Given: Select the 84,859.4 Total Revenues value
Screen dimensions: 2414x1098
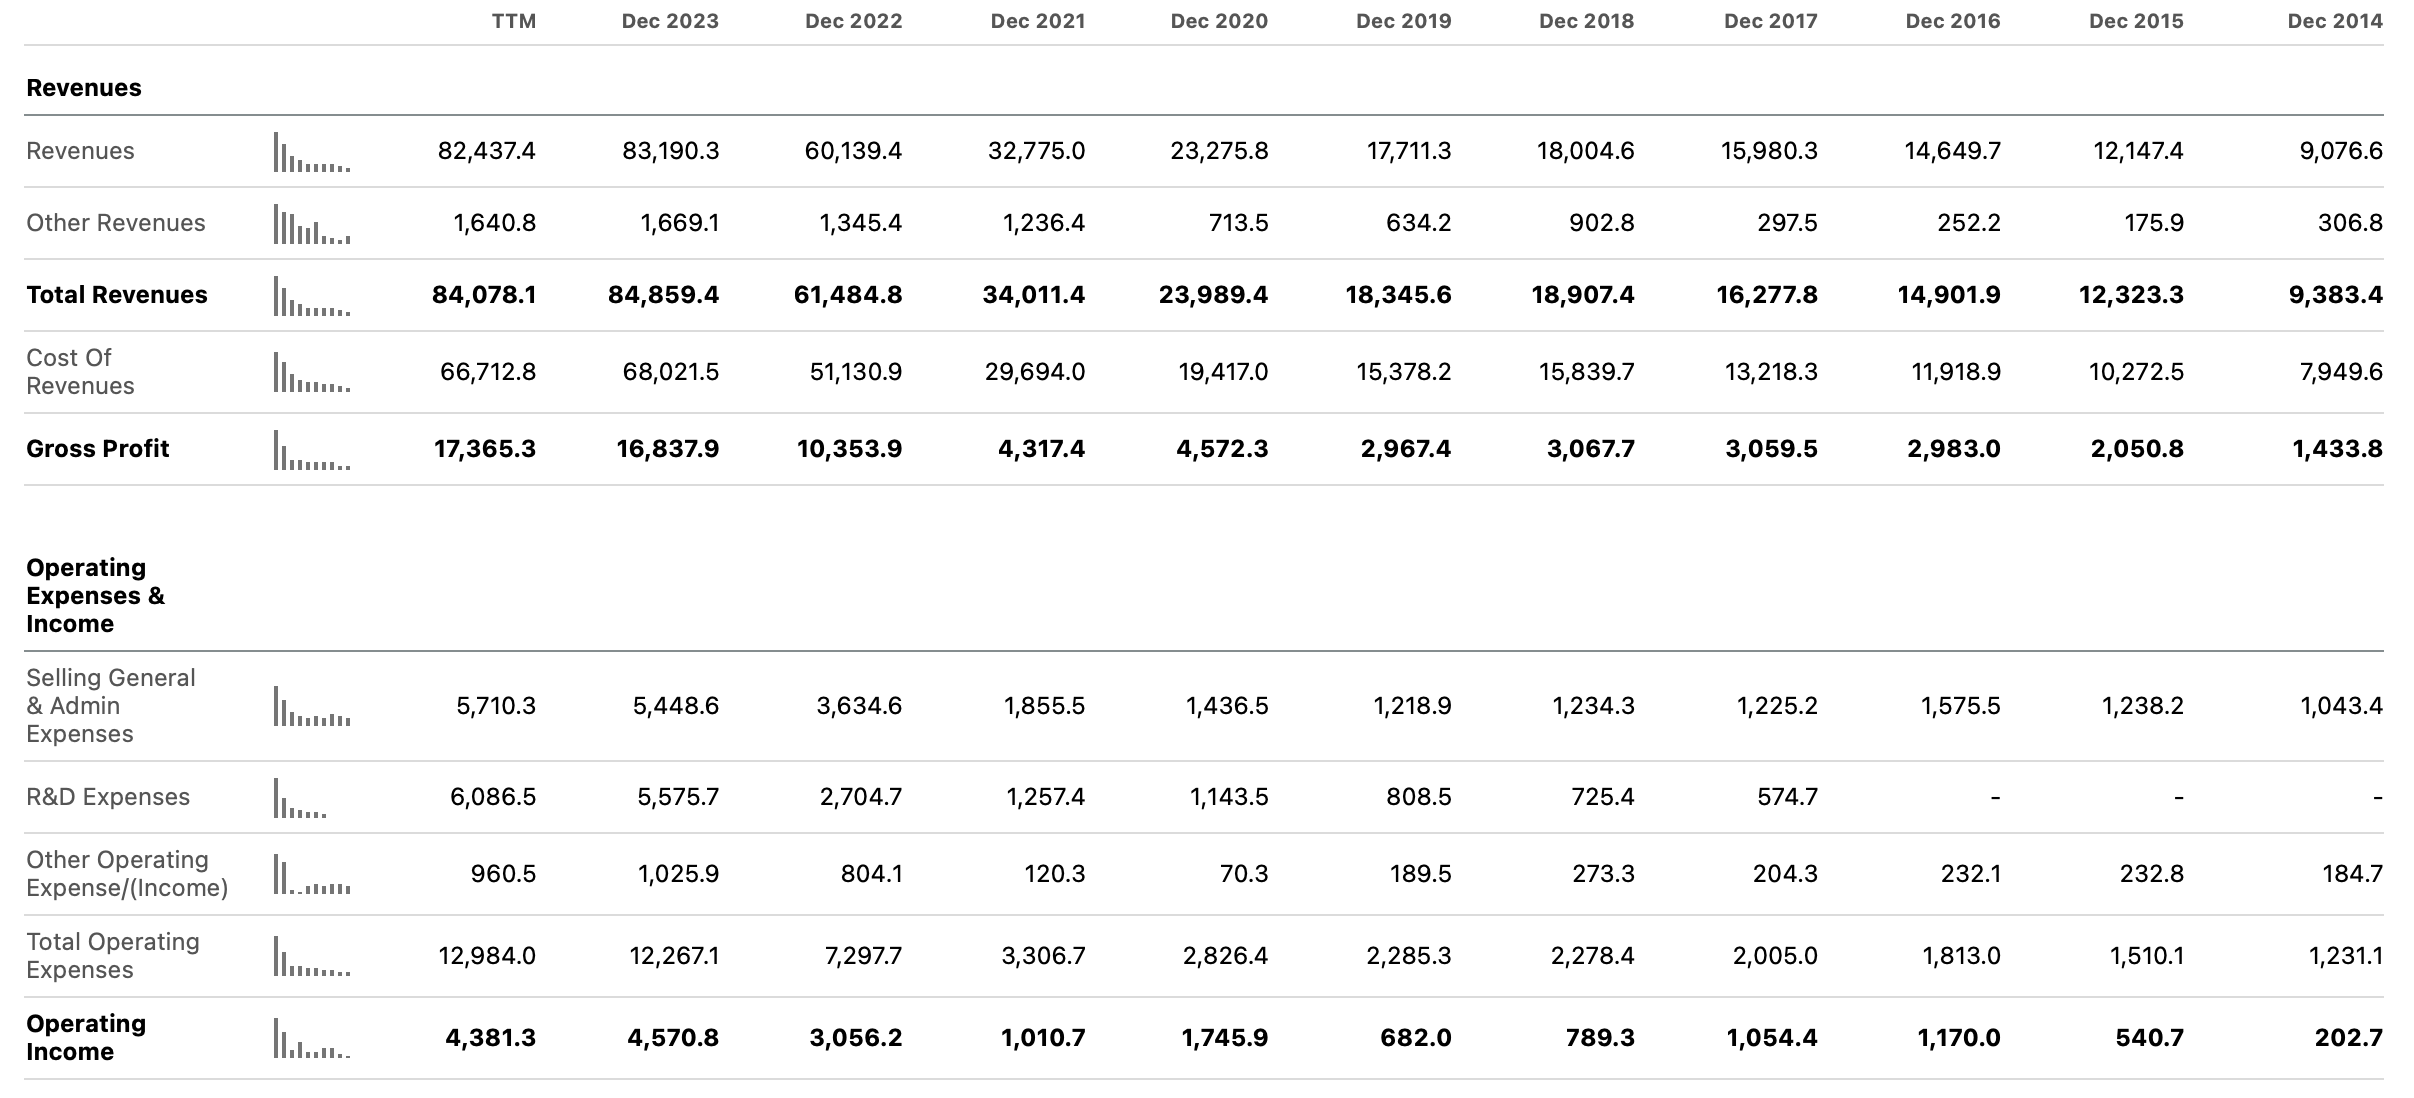Looking at the screenshot, I should tap(665, 295).
